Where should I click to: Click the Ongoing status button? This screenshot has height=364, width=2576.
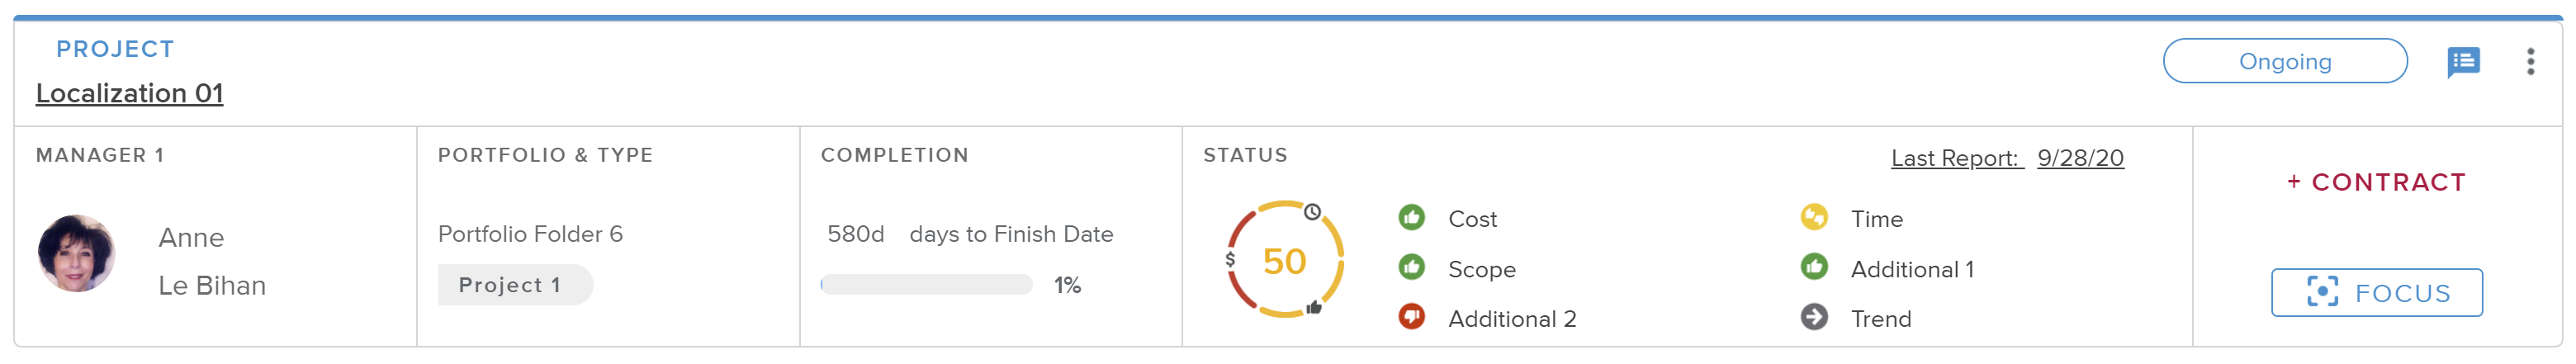pyautogui.click(x=2284, y=62)
